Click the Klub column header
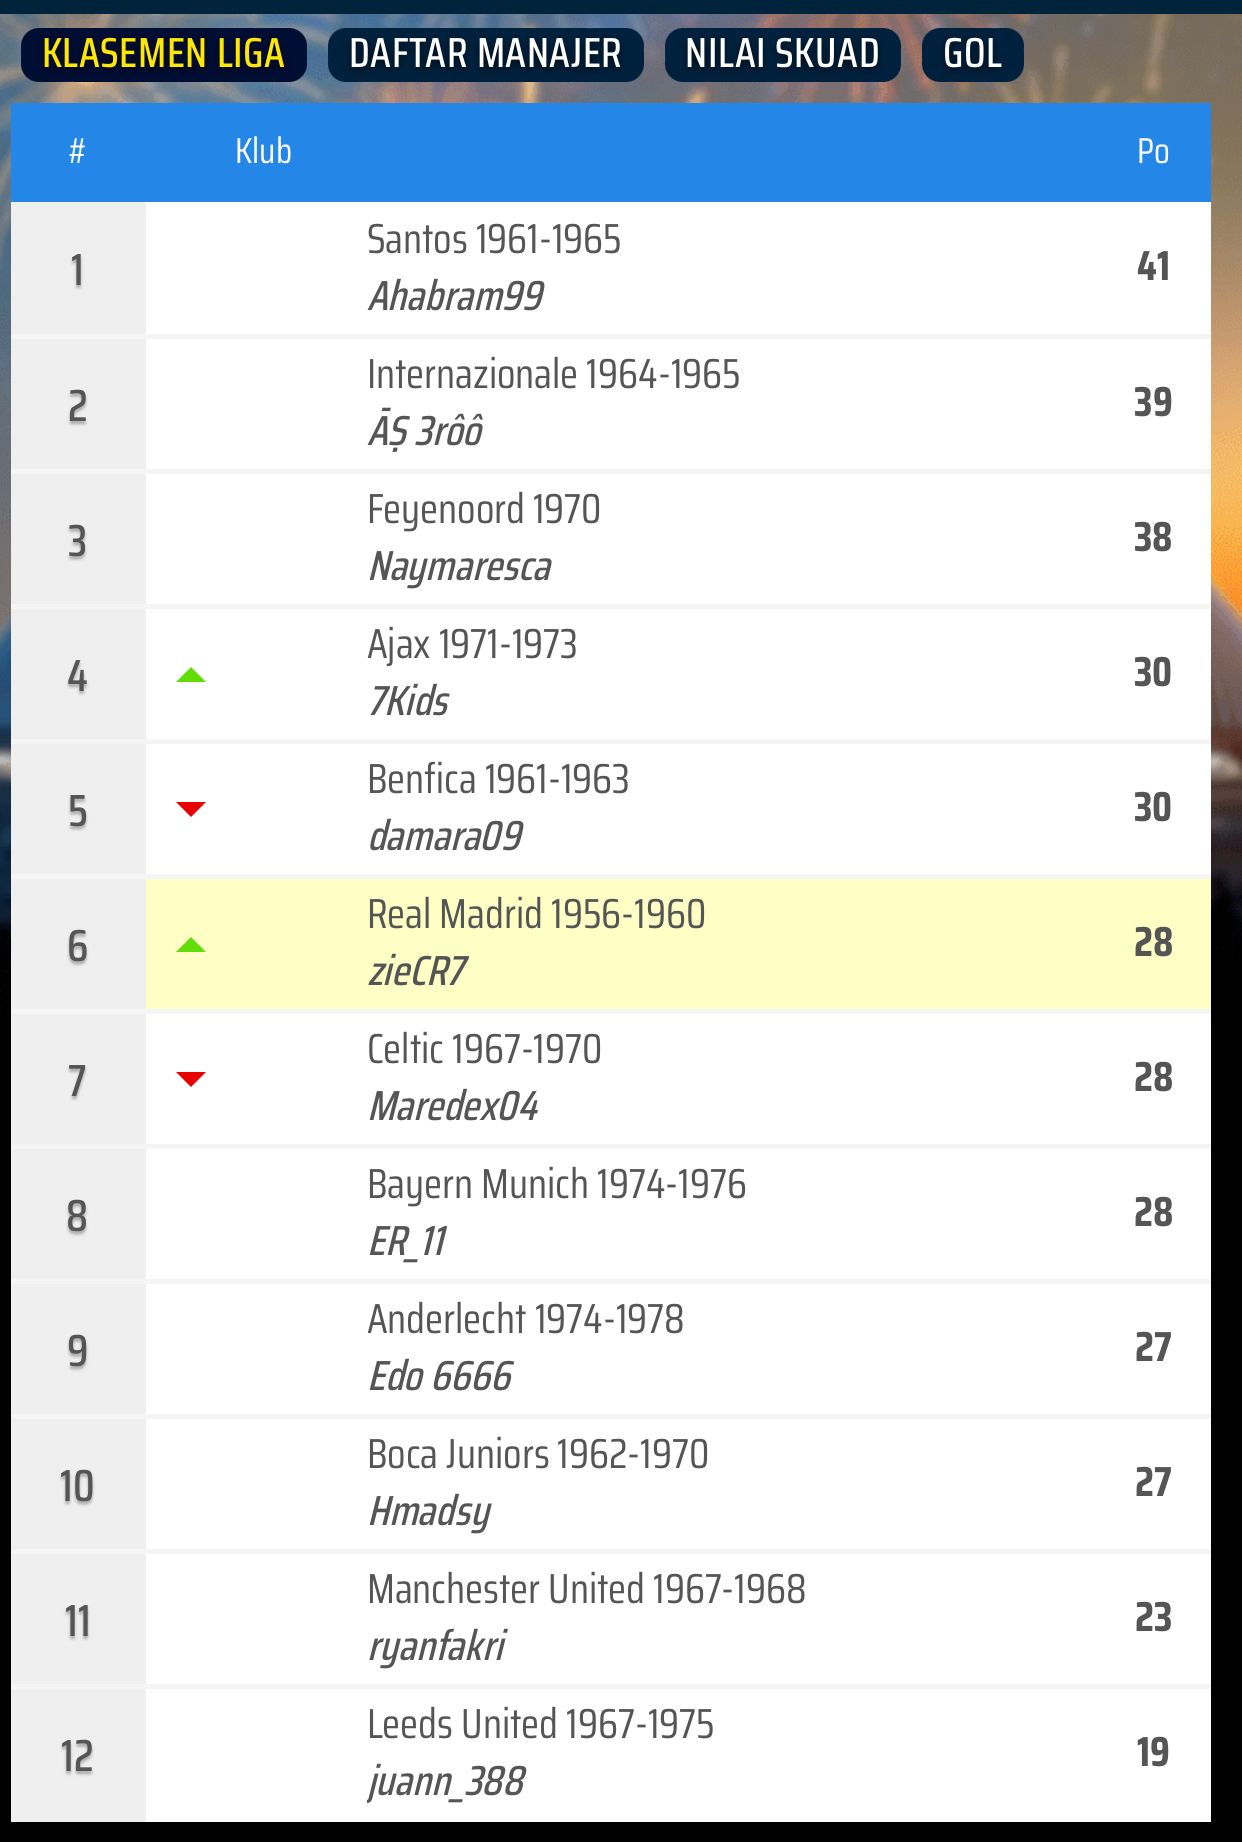This screenshot has width=1242, height=1842. pyautogui.click(x=263, y=152)
